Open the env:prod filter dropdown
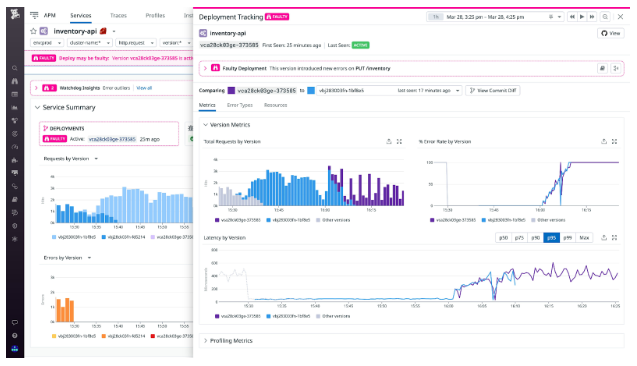The width and height of the screenshot is (637, 366). [x=47, y=43]
